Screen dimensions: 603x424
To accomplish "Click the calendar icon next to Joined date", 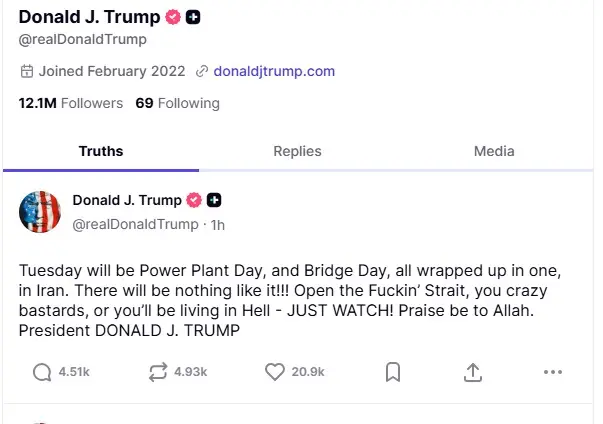I will 26,72.
